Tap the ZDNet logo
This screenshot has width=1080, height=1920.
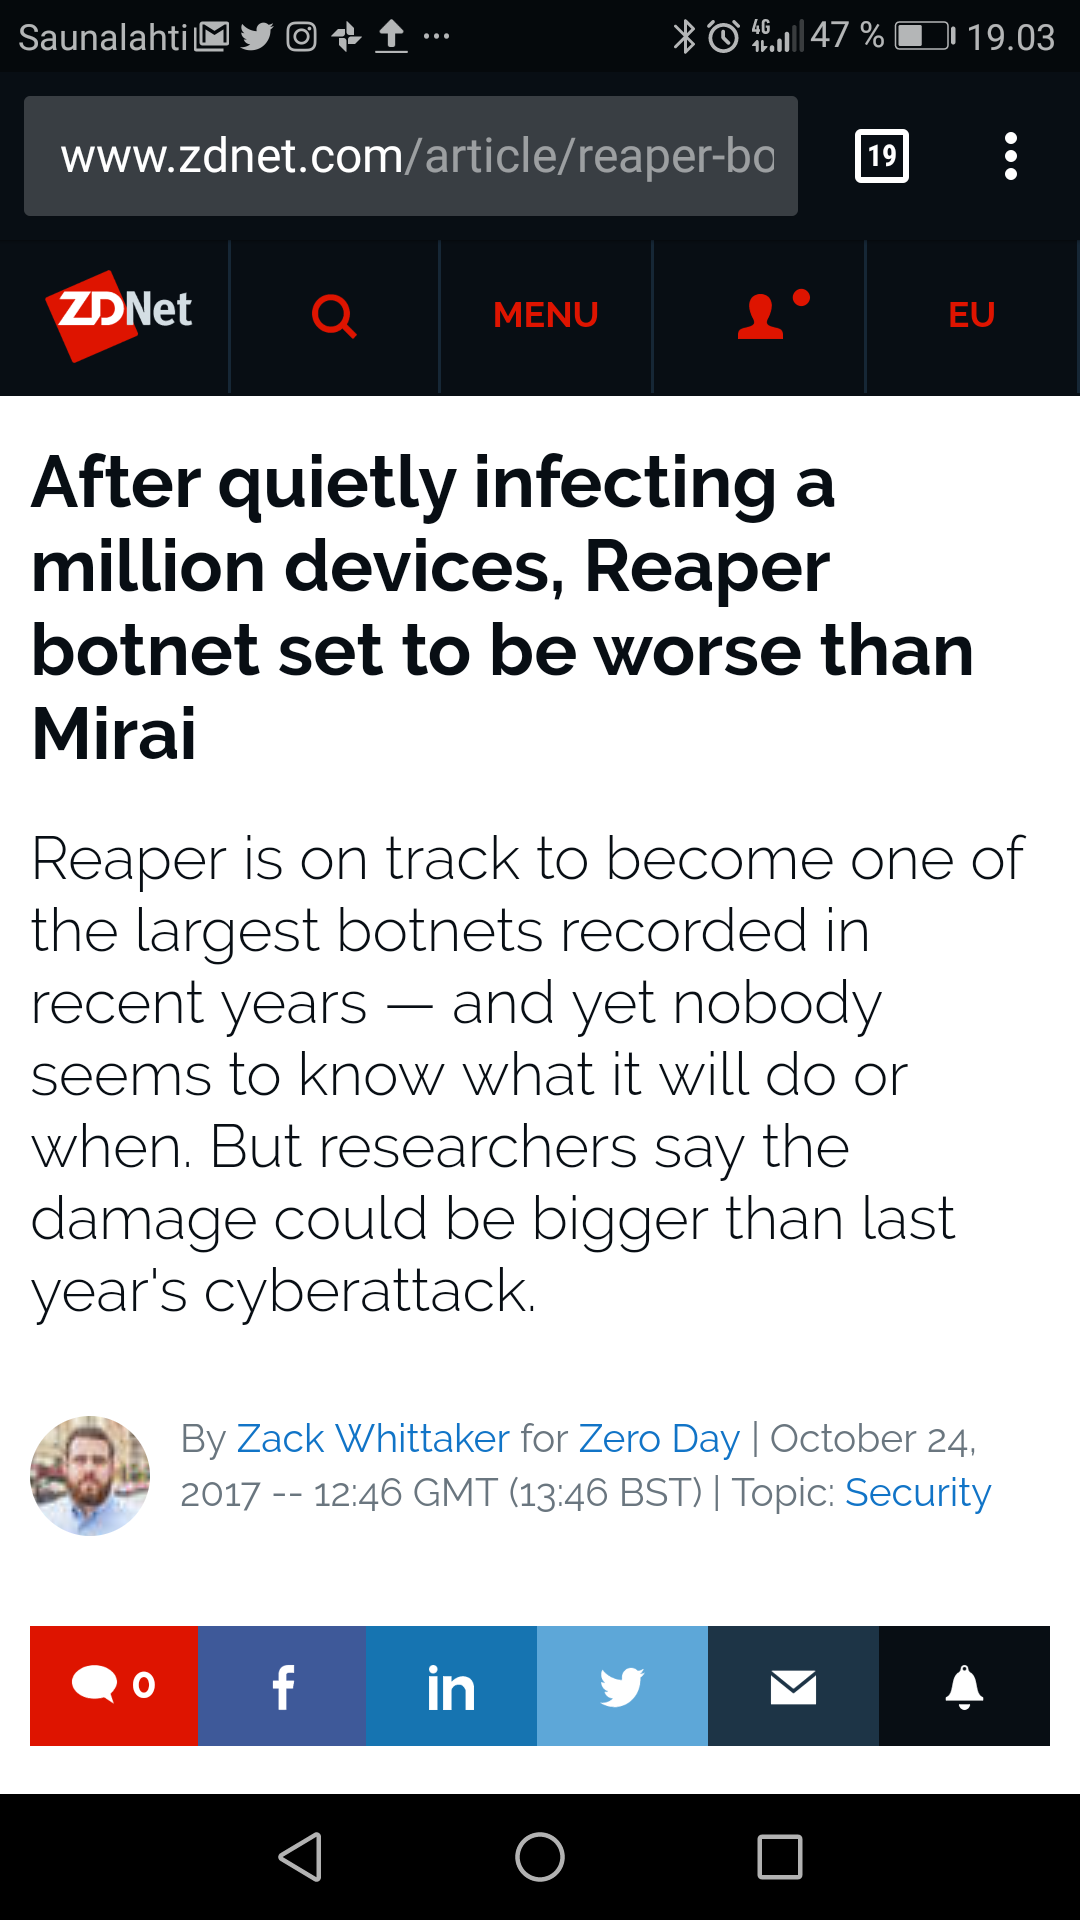[x=119, y=314]
